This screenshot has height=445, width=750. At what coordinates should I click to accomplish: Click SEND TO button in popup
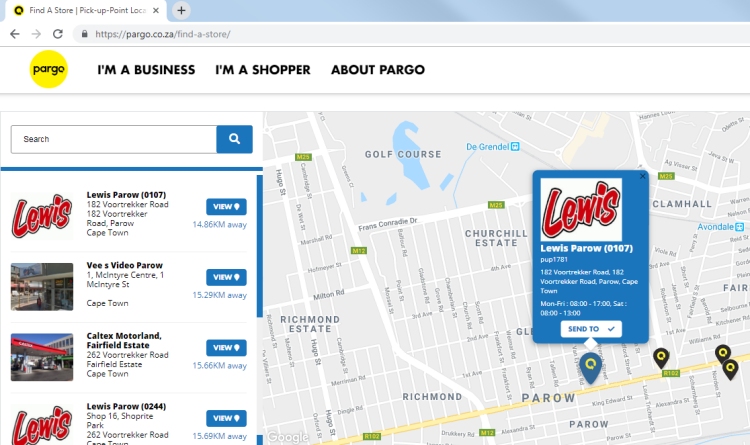pyautogui.click(x=591, y=329)
